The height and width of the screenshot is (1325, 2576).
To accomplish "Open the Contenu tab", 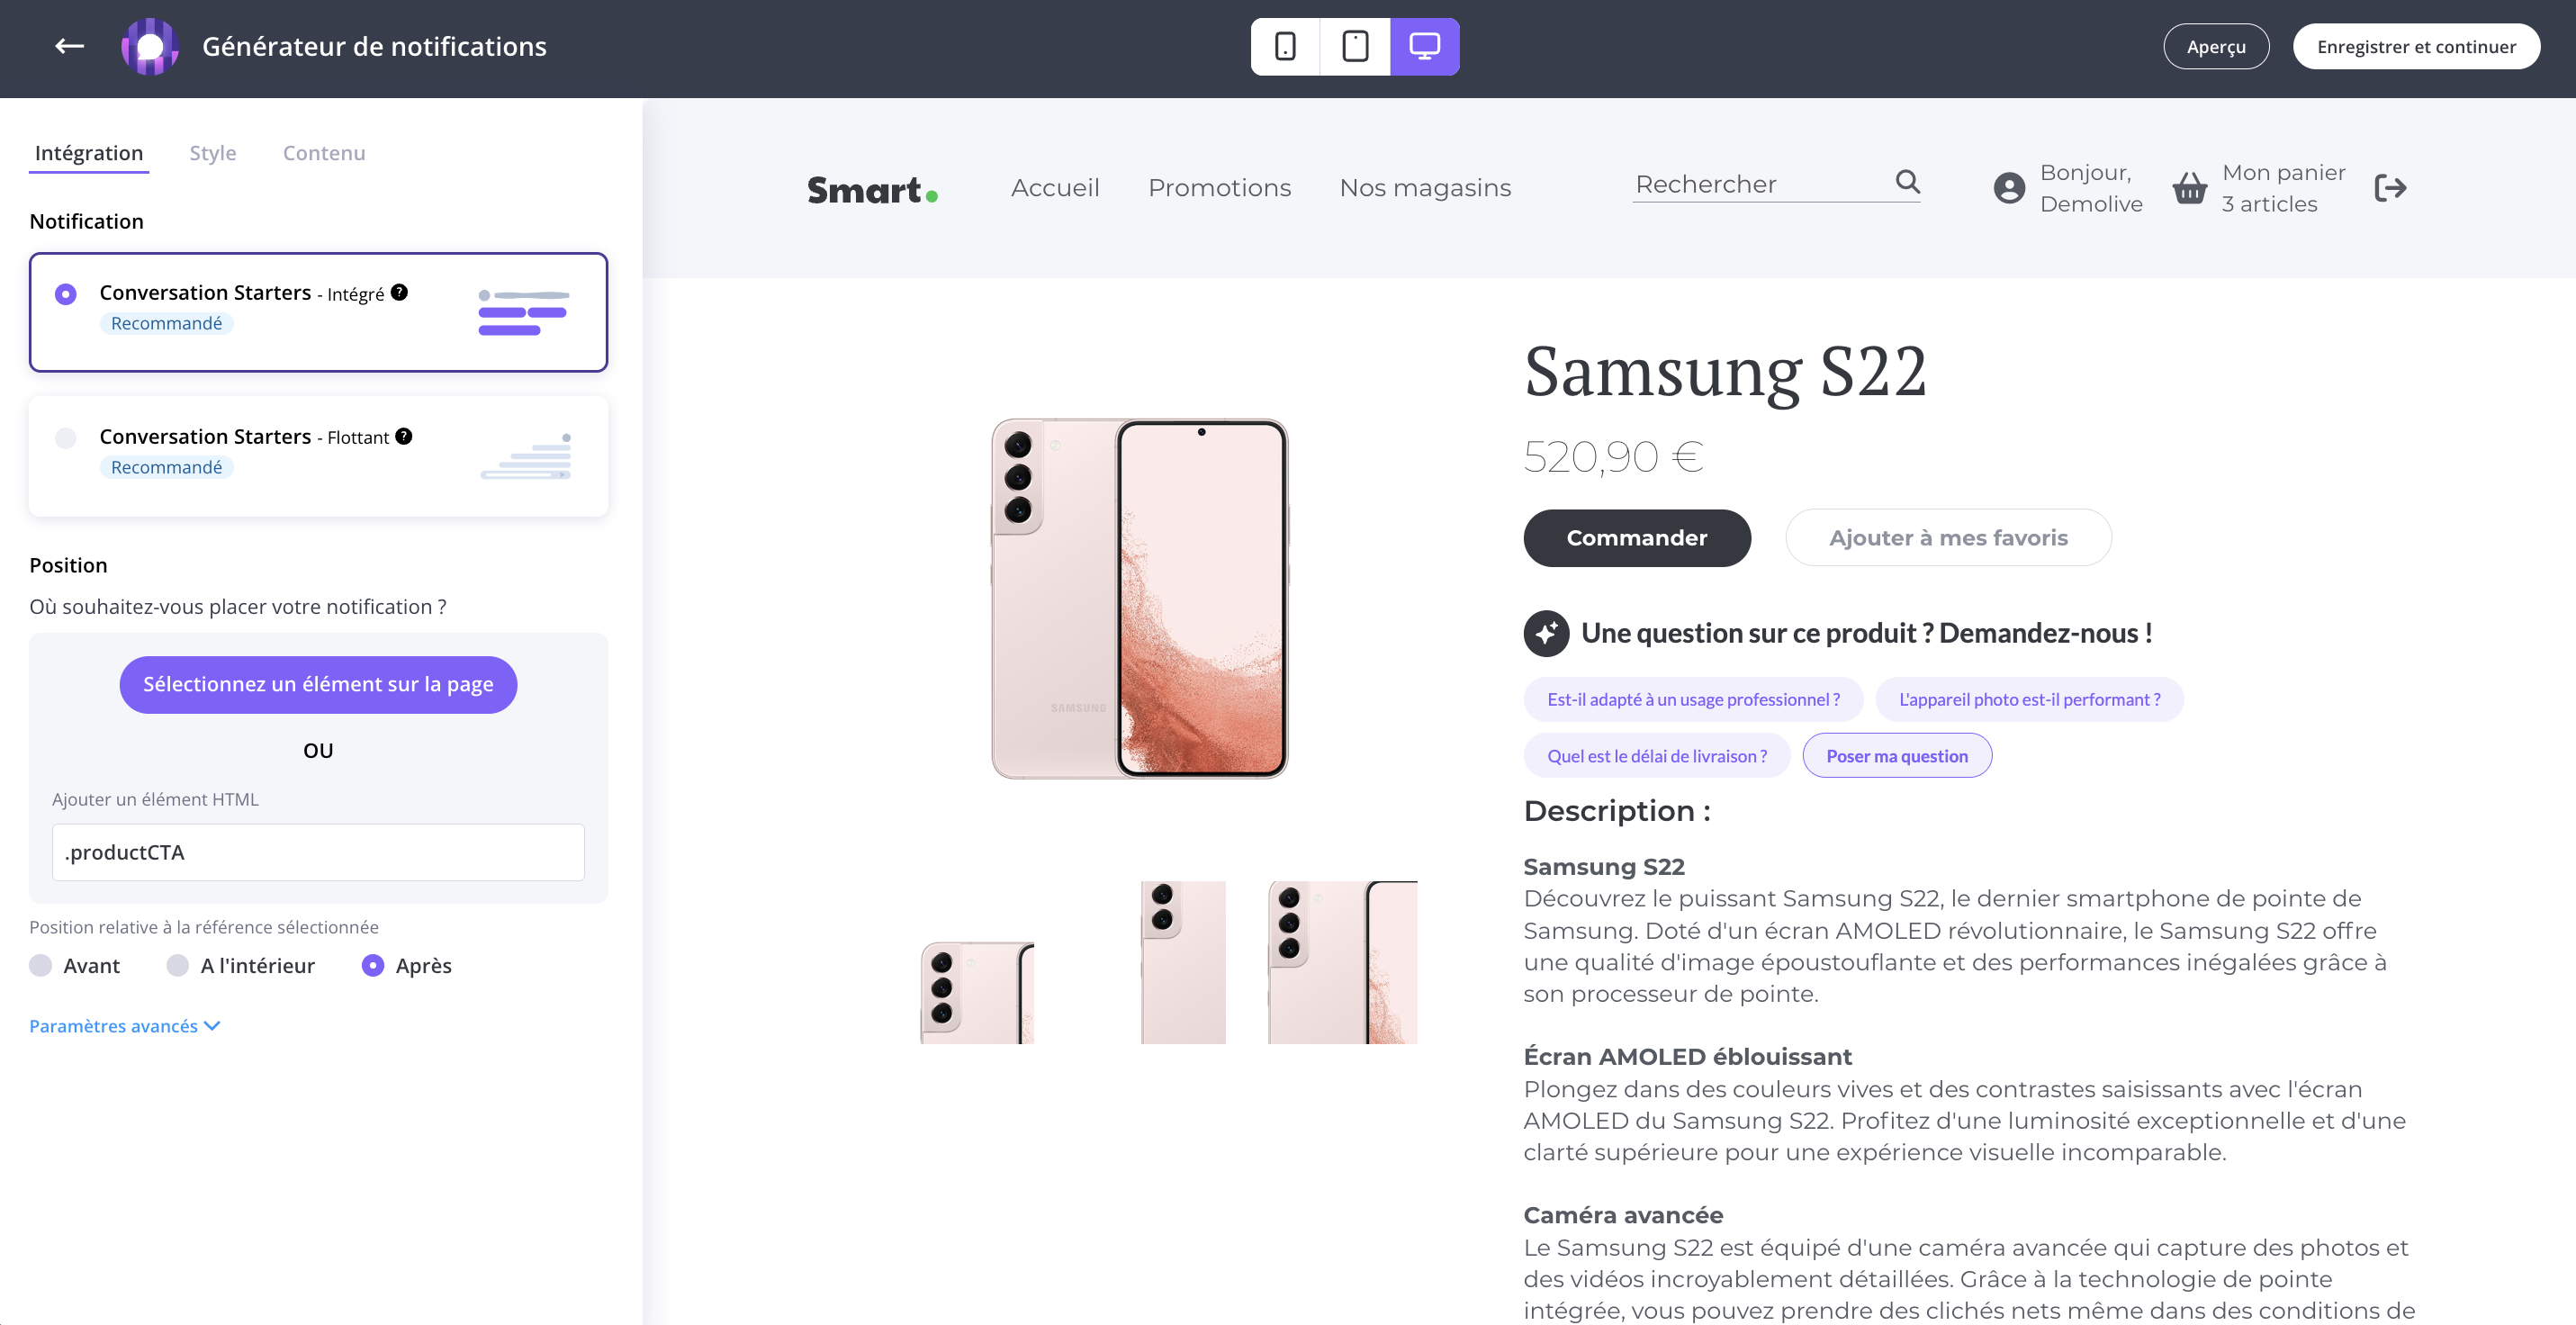I will pyautogui.click(x=324, y=153).
